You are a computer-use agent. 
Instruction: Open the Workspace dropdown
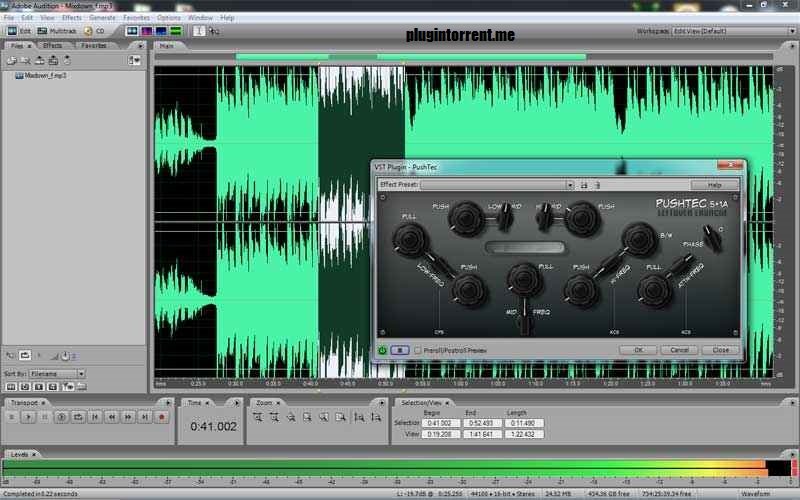[734, 31]
